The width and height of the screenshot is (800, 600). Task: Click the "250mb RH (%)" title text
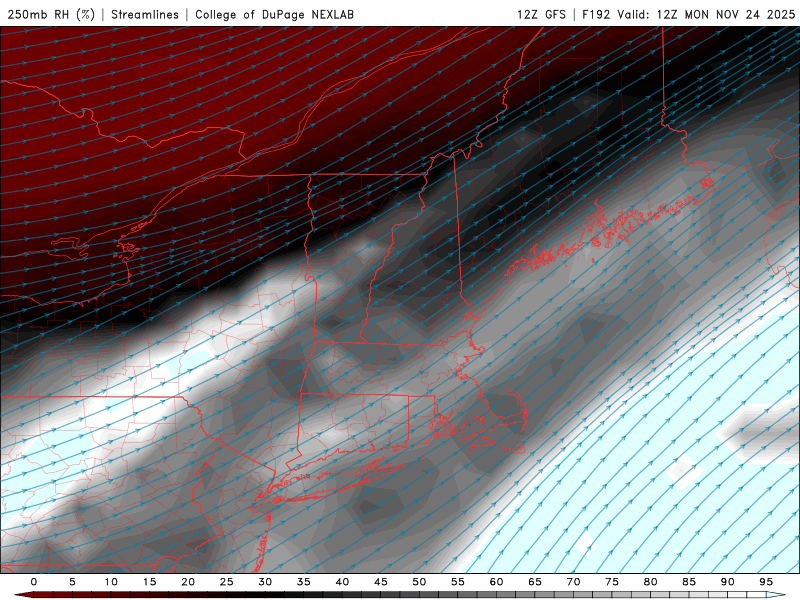pyautogui.click(x=51, y=14)
